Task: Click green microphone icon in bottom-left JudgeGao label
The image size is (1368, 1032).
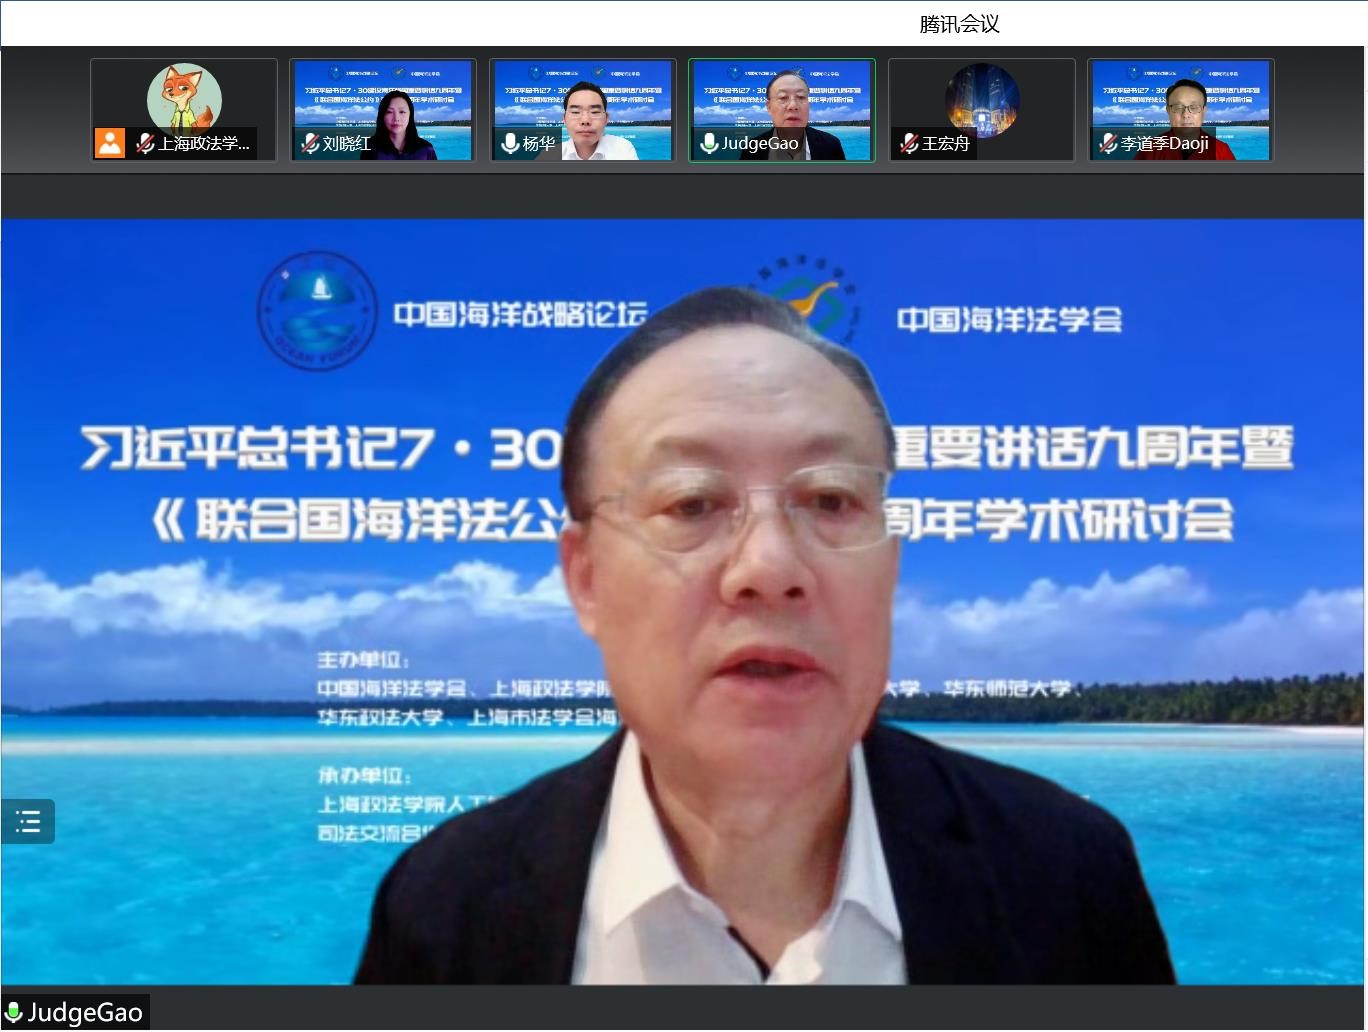Action: pyautogui.click(x=14, y=1013)
